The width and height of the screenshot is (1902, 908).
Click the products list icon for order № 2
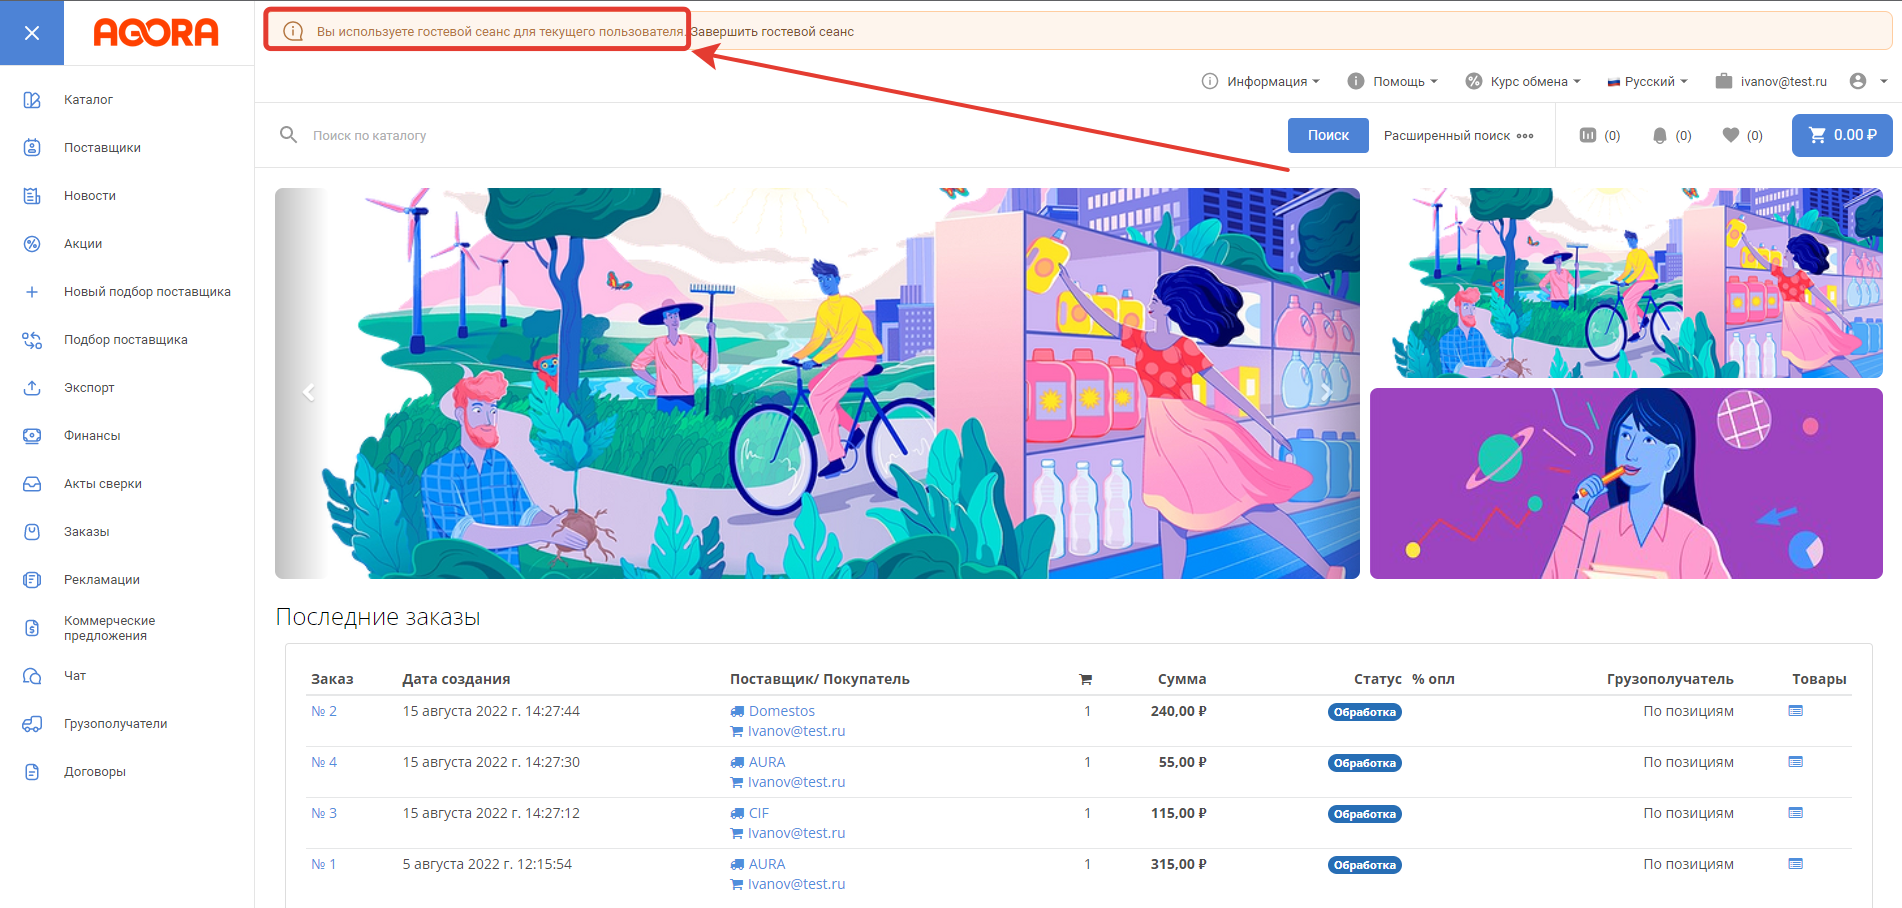pyautogui.click(x=1795, y=711)
